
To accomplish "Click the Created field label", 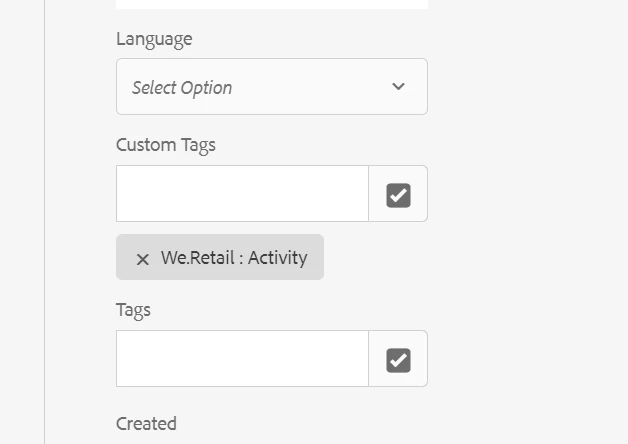I will [x=146, y=424].
